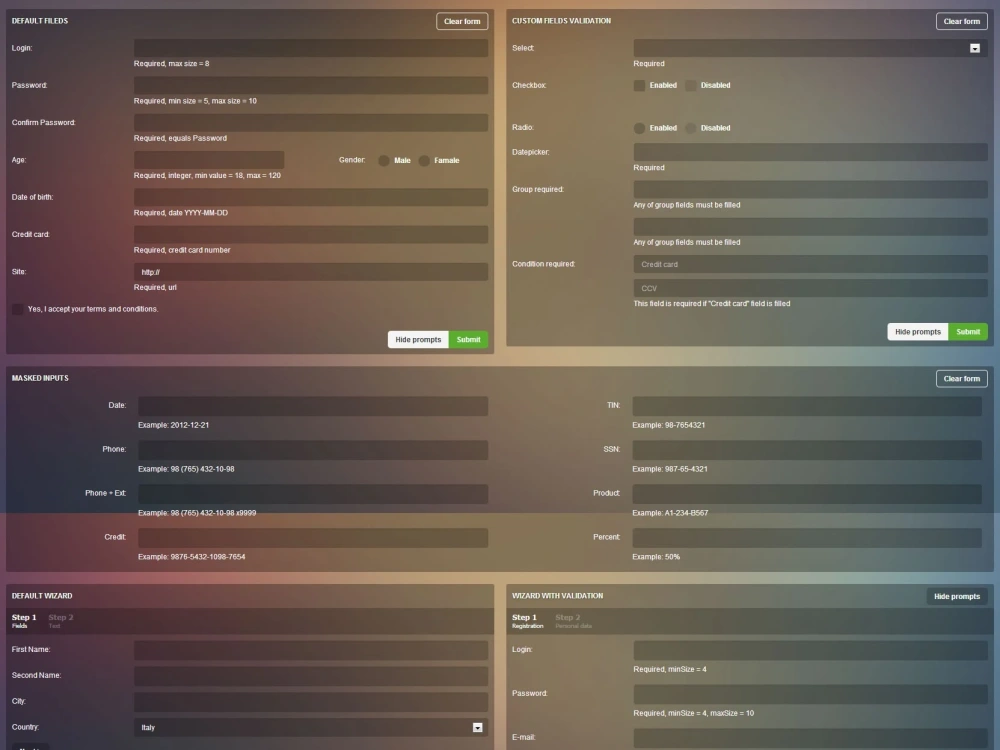The height and width of the screenshot is (750, 1000).
Task: Focus the masked Phone input
Action: [312, 450]
